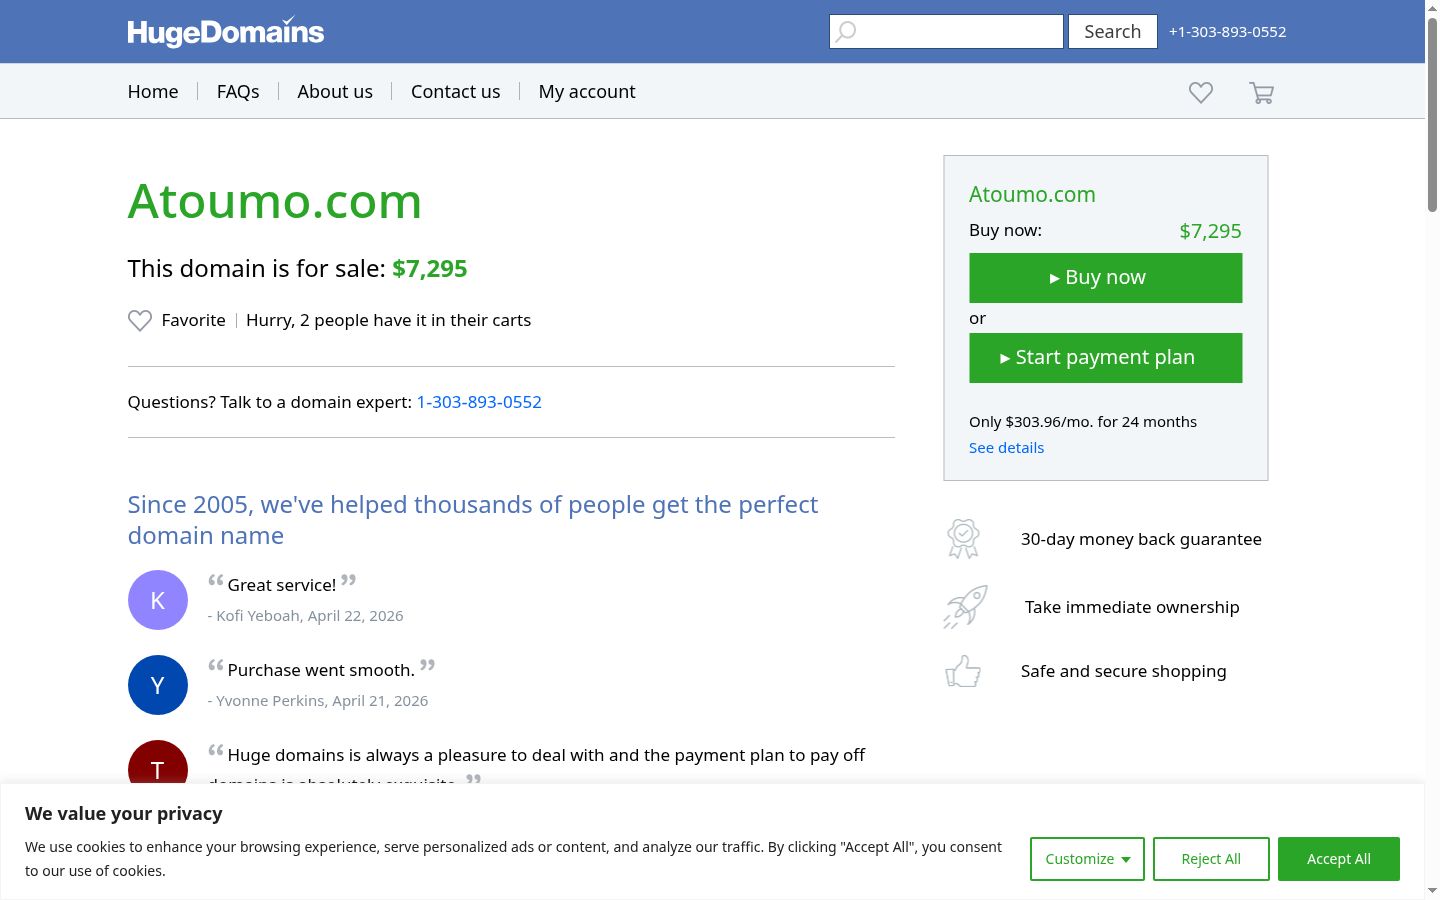Click Kofi Yeboah's K avatar

click(158, 600)
